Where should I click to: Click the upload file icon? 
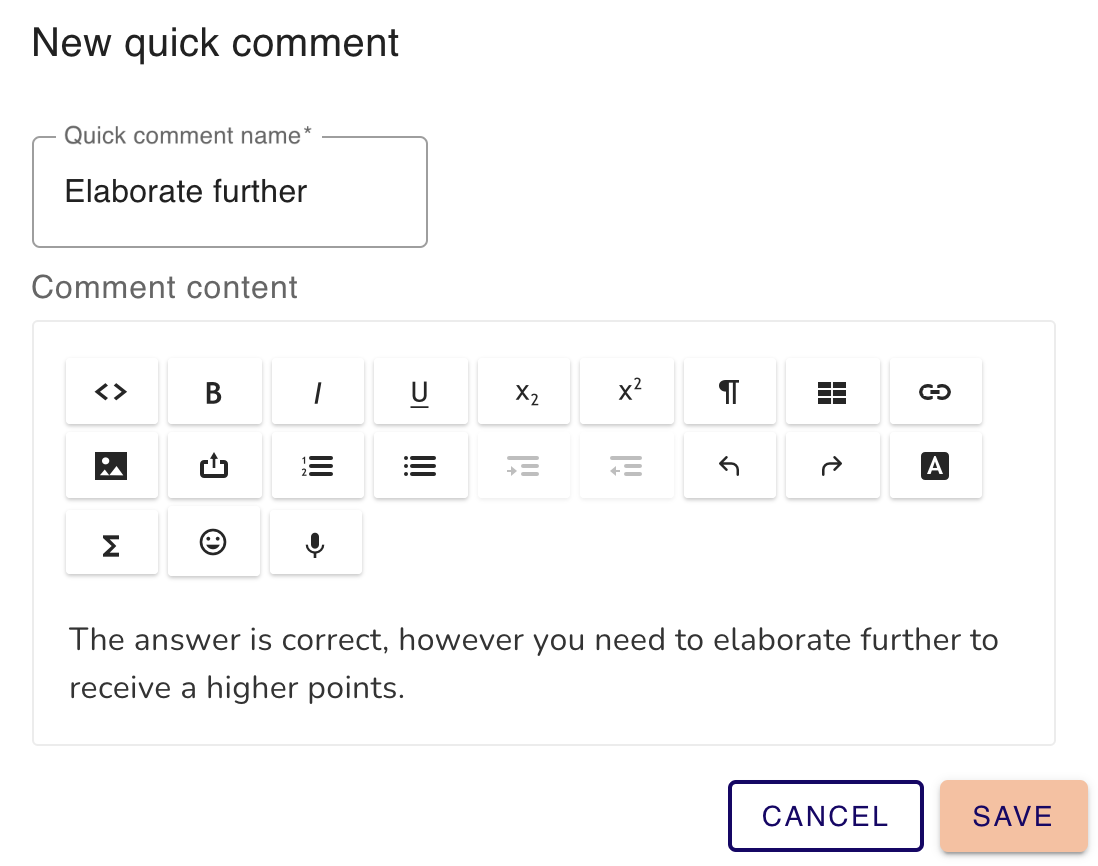coord(214,466)
